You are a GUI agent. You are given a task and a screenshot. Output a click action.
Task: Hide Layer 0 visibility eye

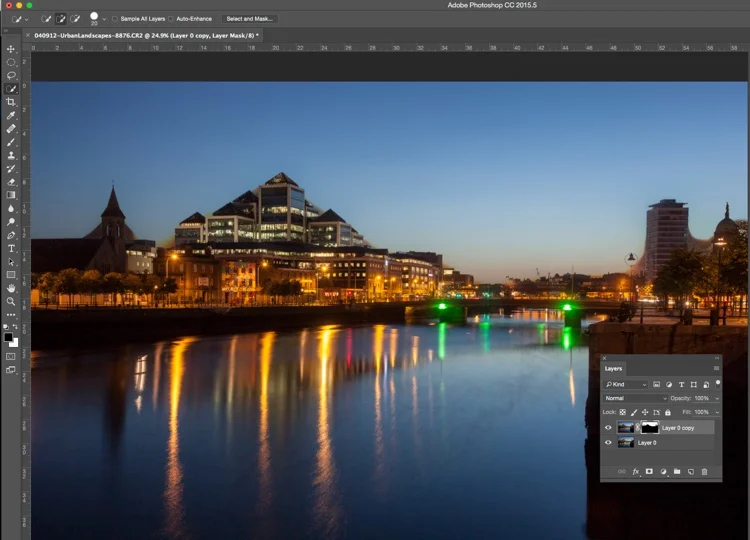(608, 442)
